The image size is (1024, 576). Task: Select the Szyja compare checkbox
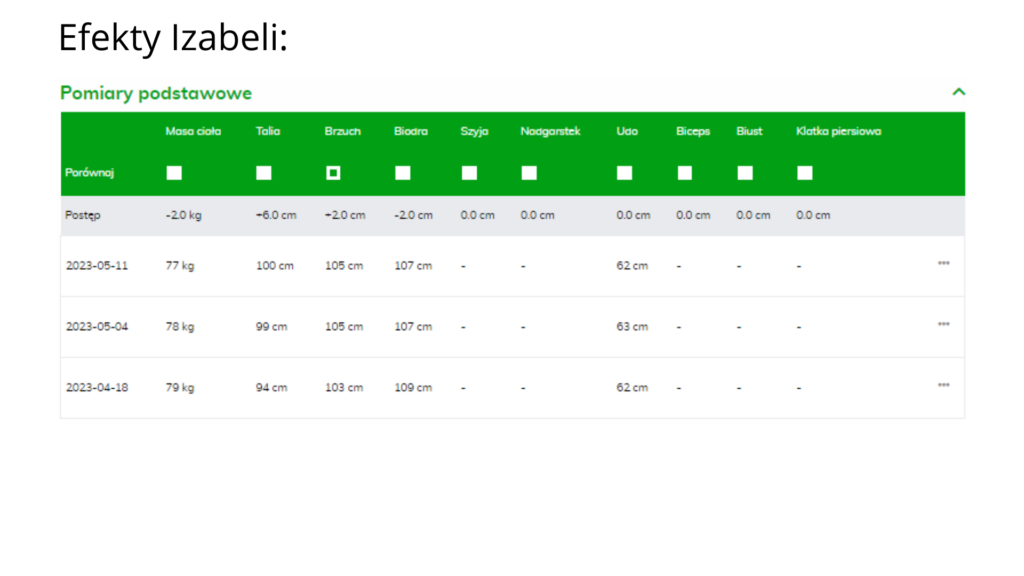(x=469, y=173)
